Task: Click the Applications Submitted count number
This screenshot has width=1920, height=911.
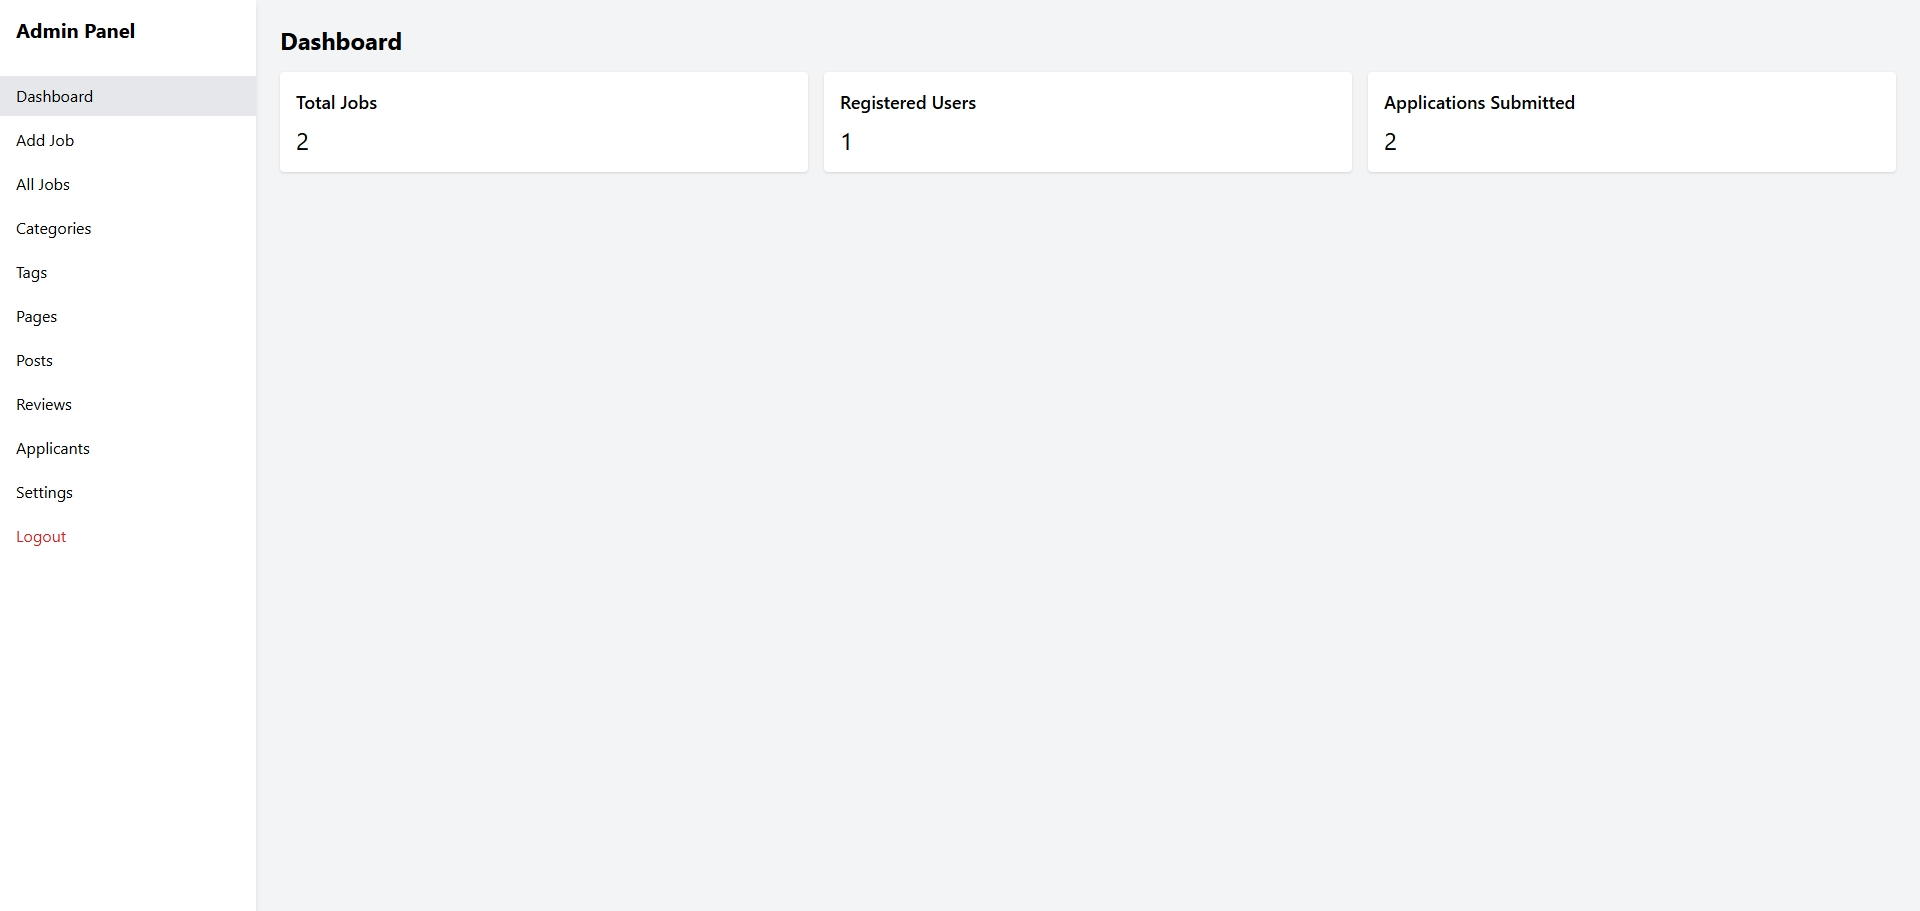Action: pyautogui.click(x=1390, y=142)
